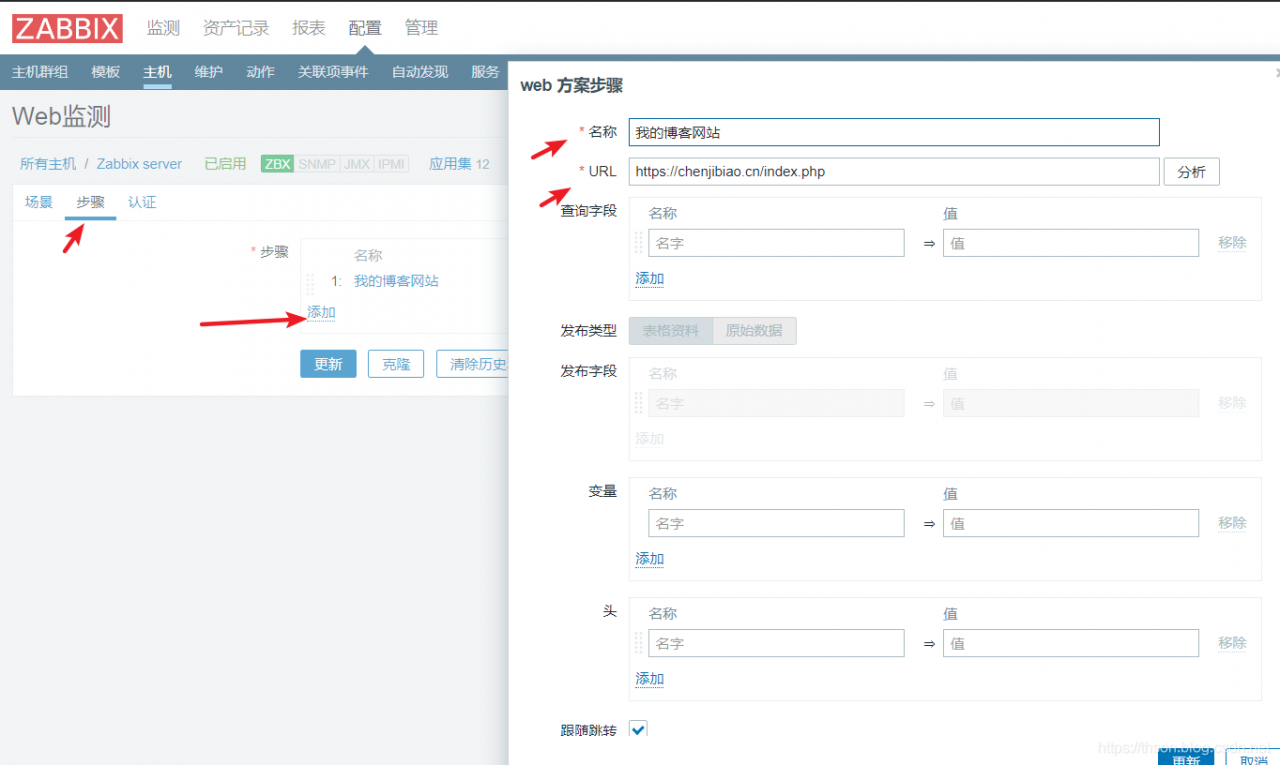Screen dimensions: 1280x765
Task: Focus the URL input field
Action: (894, 172)
